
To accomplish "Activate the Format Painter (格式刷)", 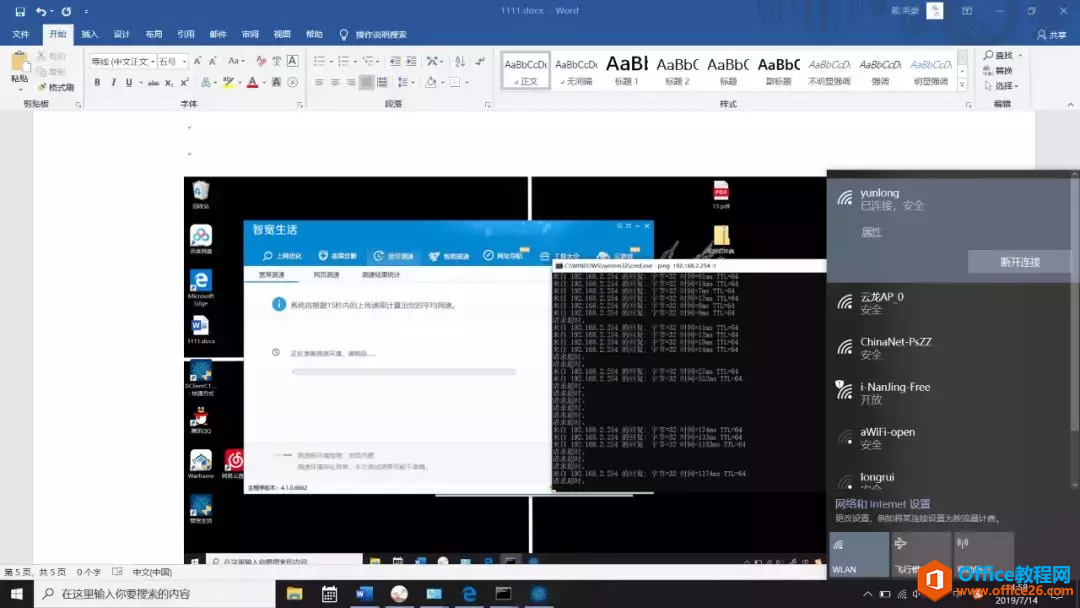I will (x=55, y=87).
